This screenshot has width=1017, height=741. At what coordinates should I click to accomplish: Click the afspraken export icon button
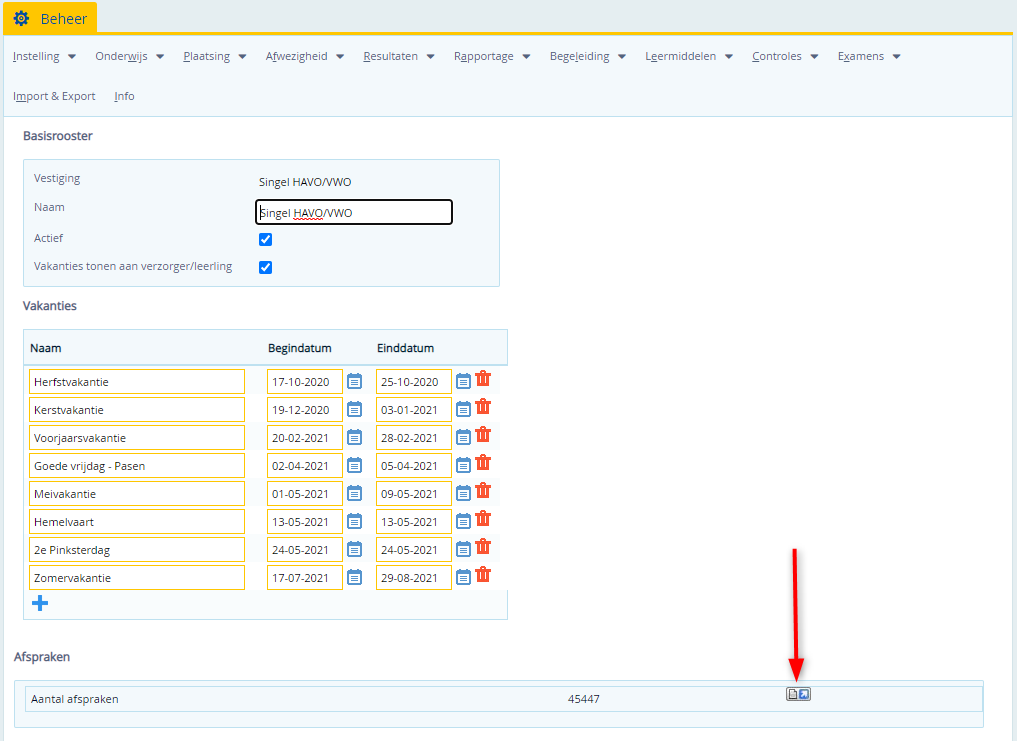tap(798, 694)
